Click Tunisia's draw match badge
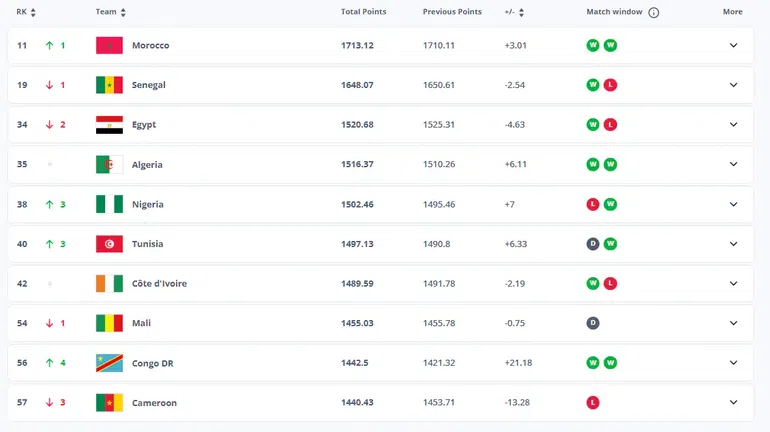Screen dimensions: 770x432 click(592, 244)
